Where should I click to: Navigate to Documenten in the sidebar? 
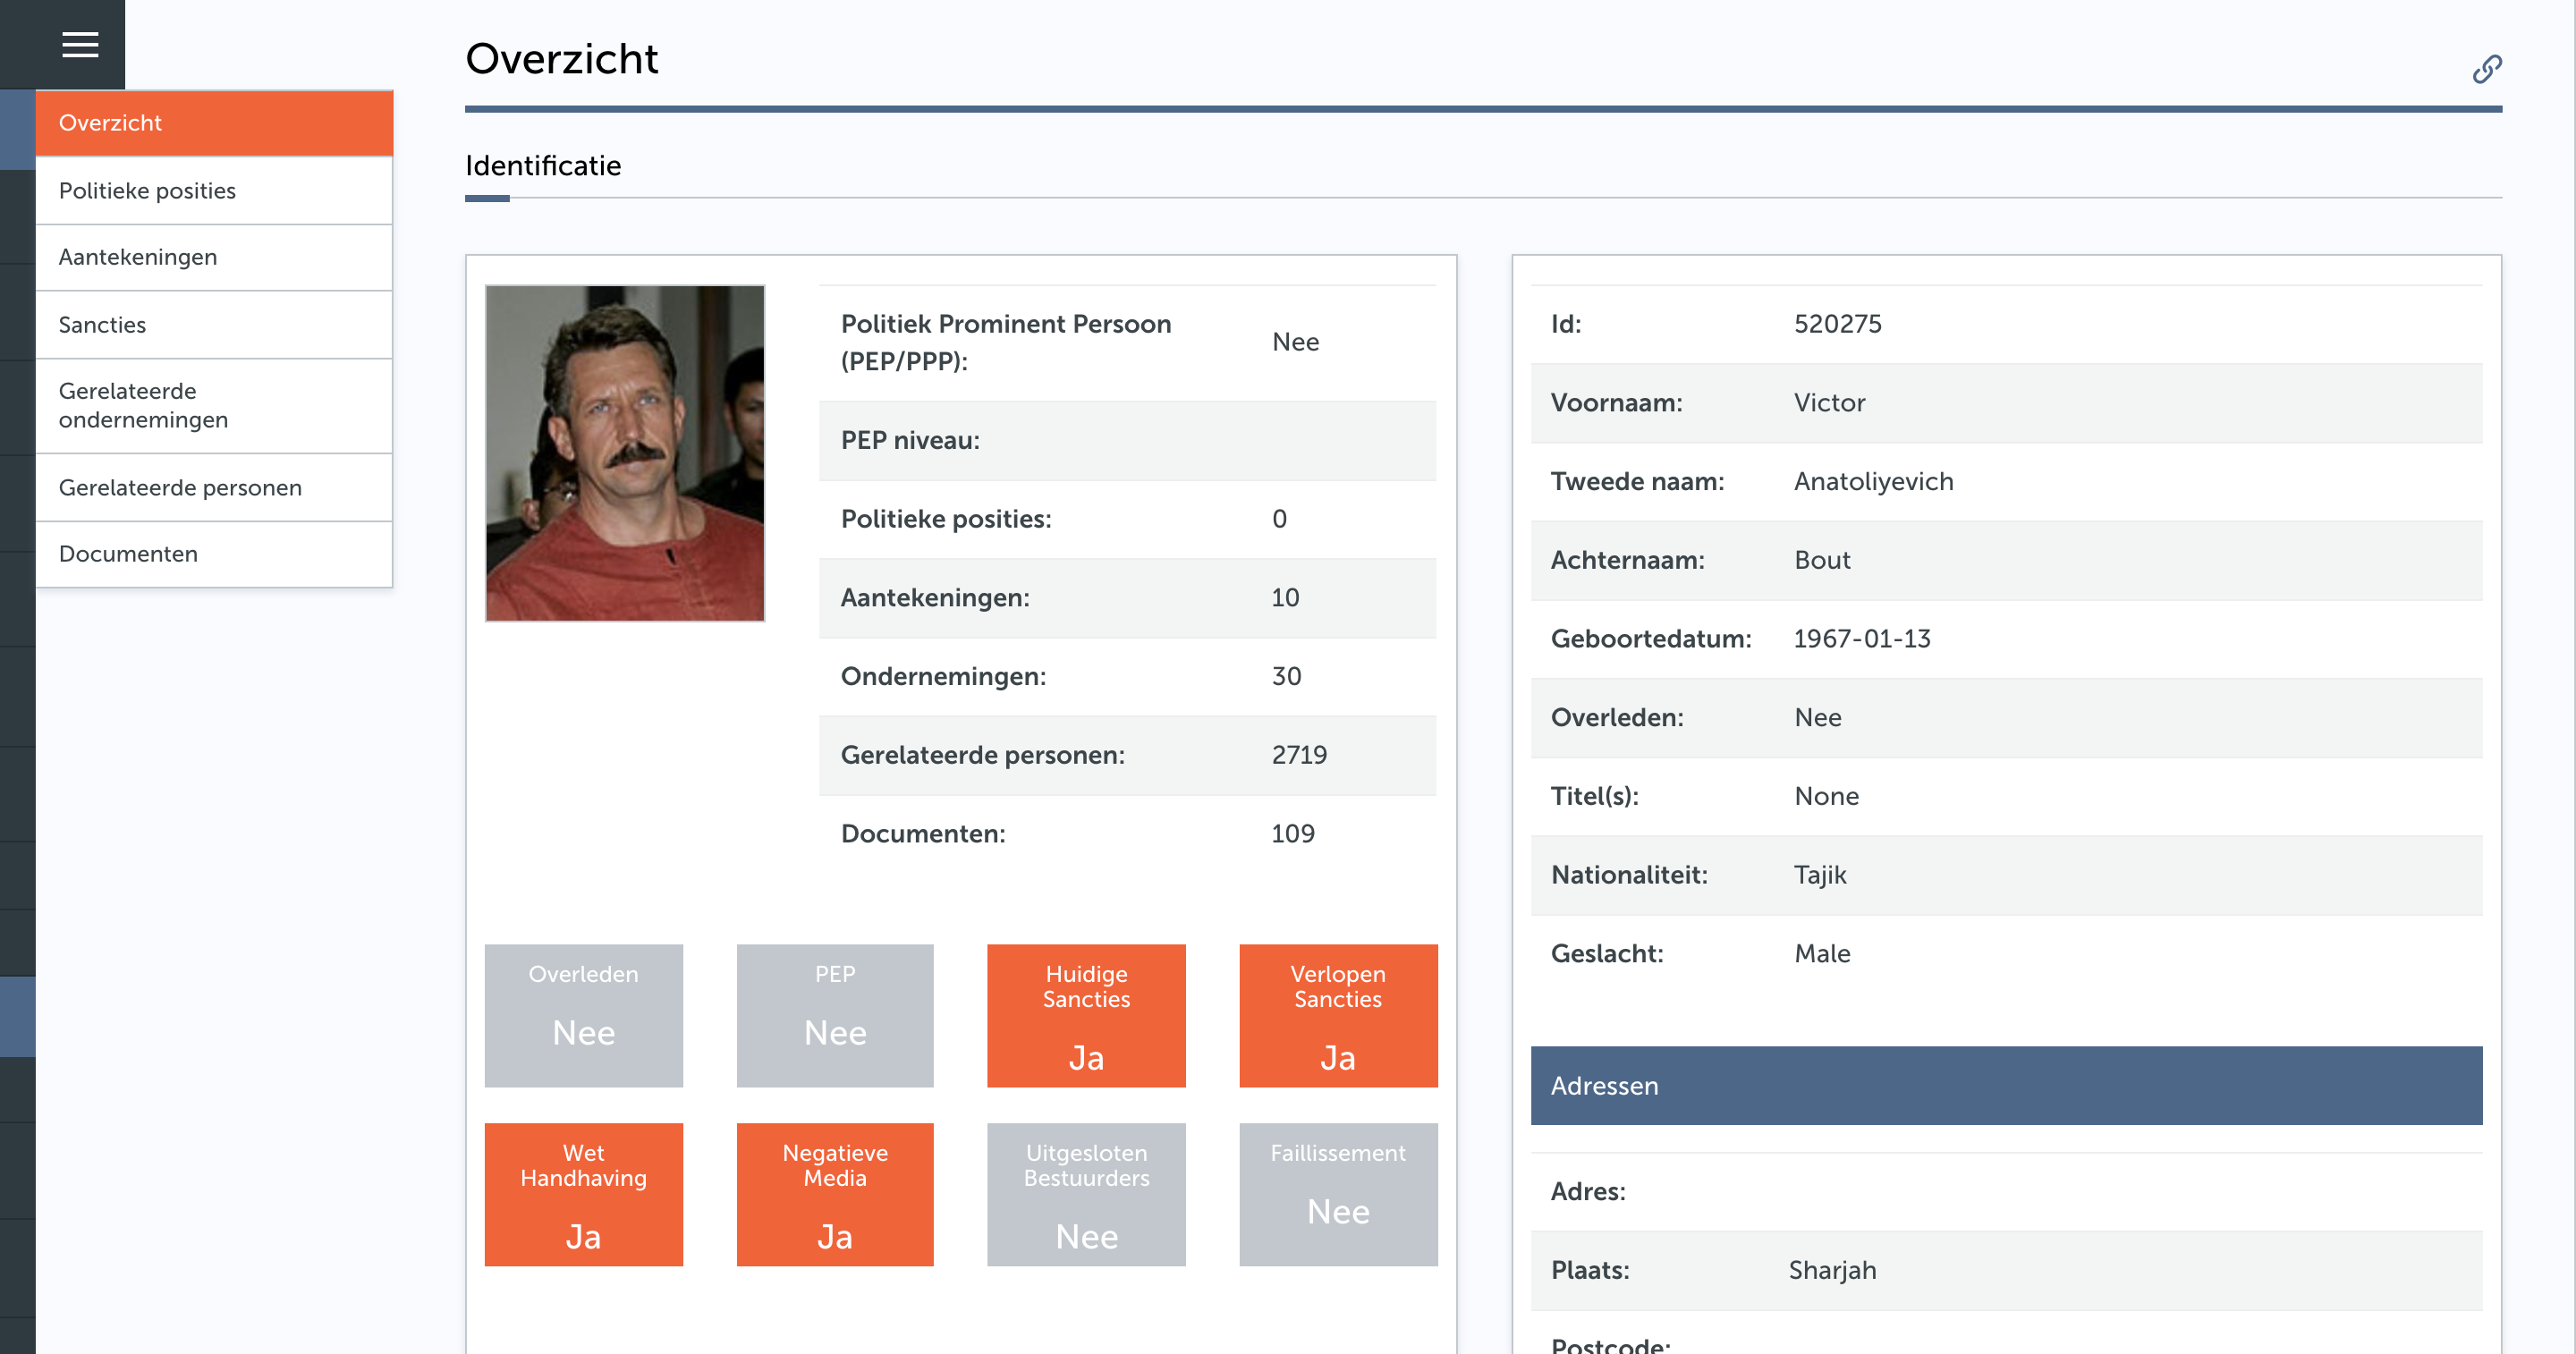coord(214,554)
